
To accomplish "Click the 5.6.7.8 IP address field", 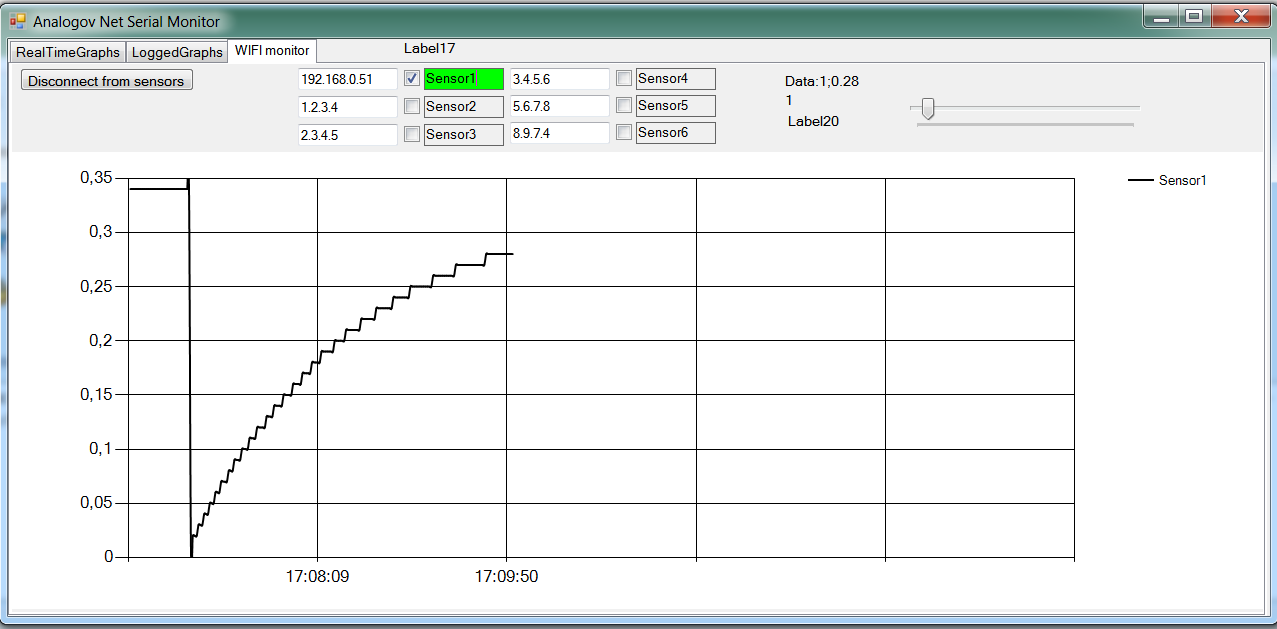I will point(559,106).
